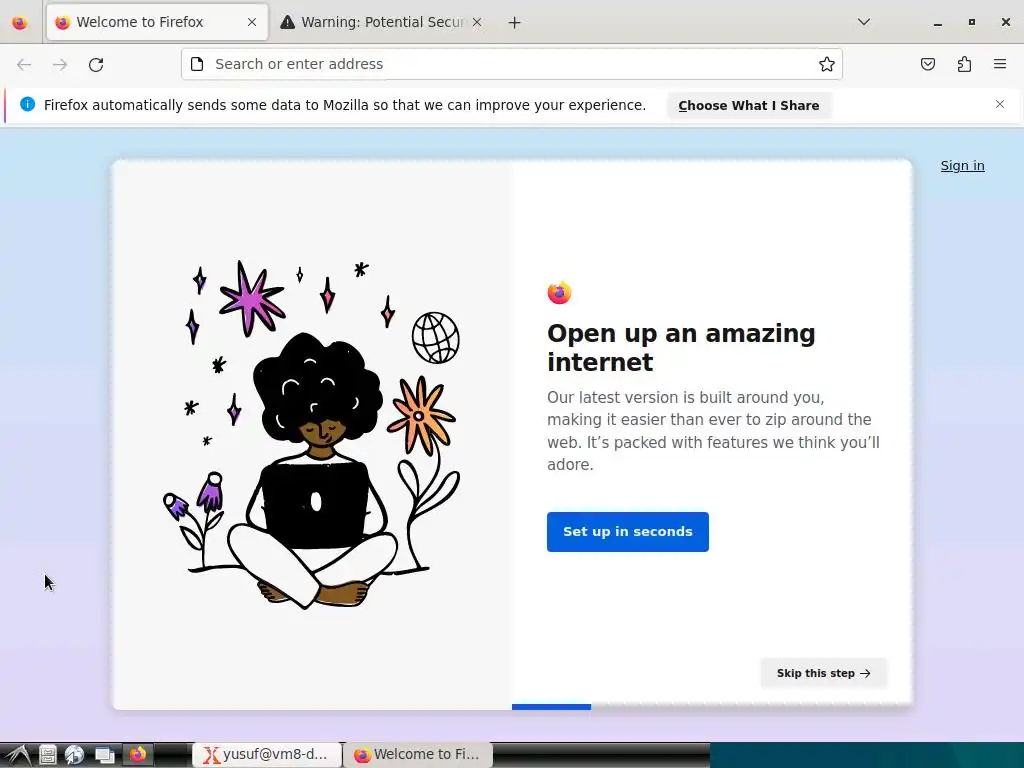Close the Welcome to Firefox tab

(x=252, y=22)
